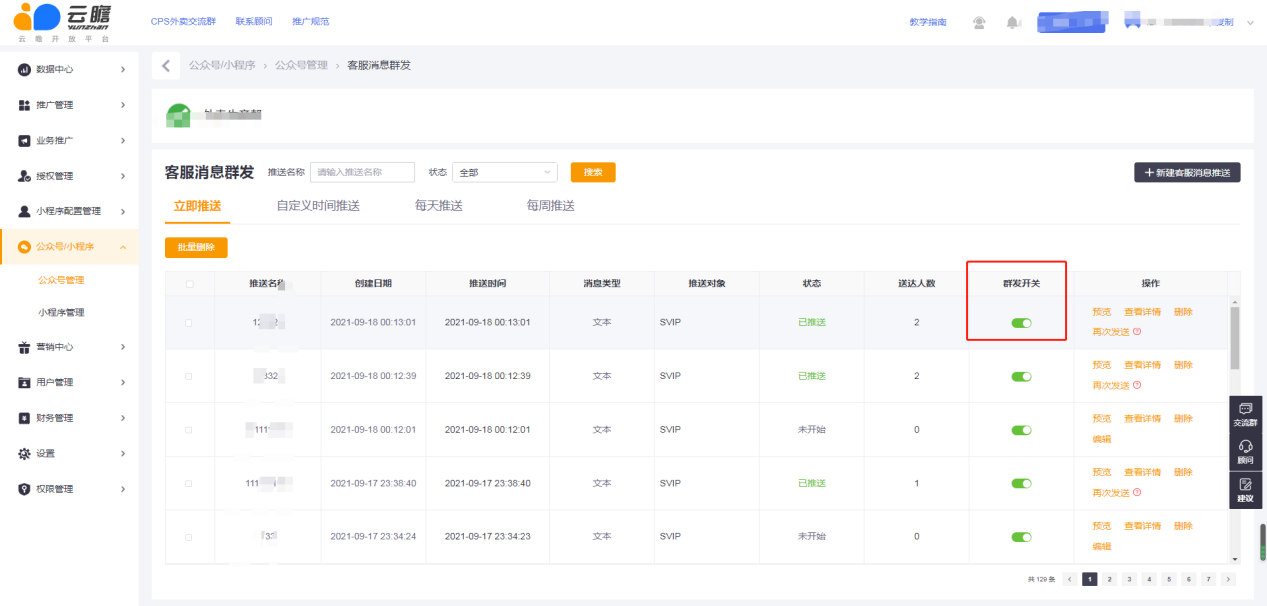Click the scrollbar down arrow of the table
The width and height of the screenshot is (1267, 606).
pyautogui.click(x=1234, y=559)
